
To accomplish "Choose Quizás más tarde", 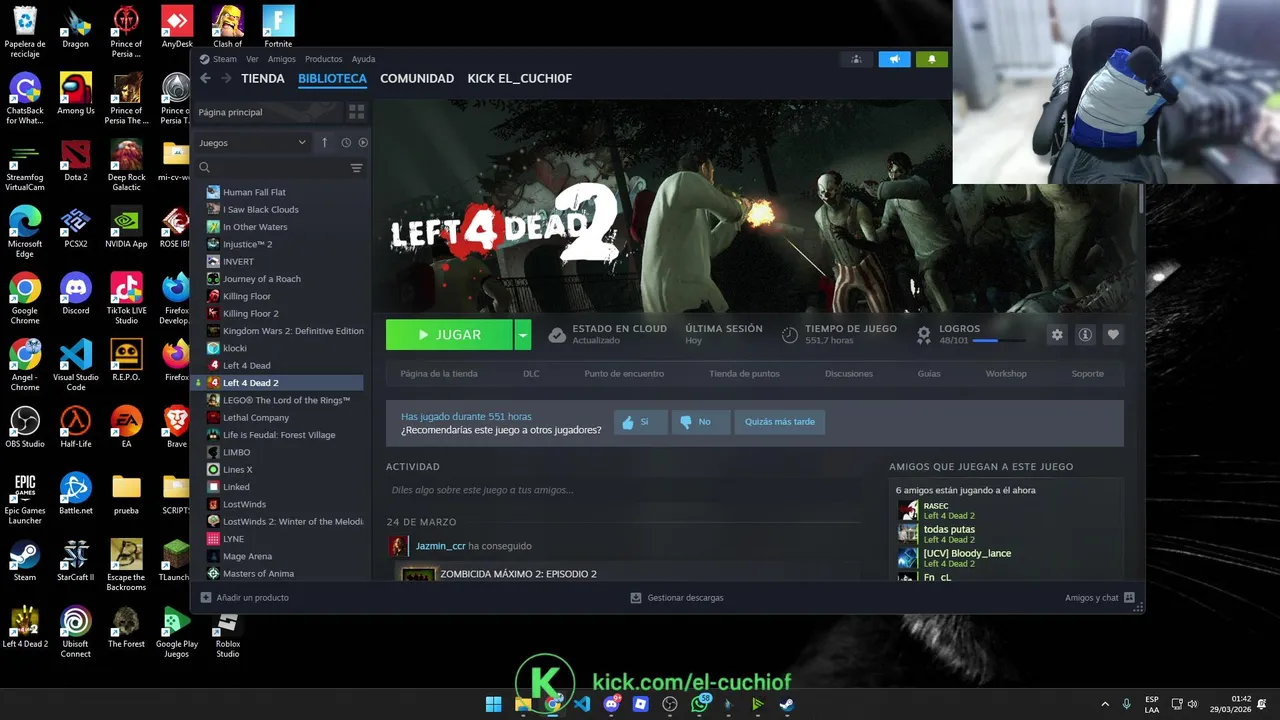I will pyautogui.click(x=780, y=422).
